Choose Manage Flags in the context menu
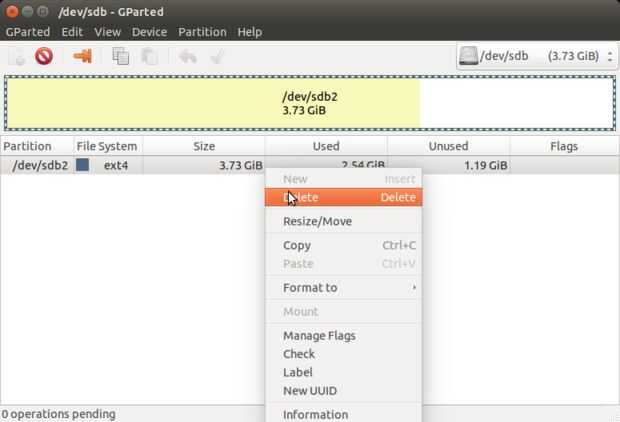The image size is (620, 422). pos(343,335)
